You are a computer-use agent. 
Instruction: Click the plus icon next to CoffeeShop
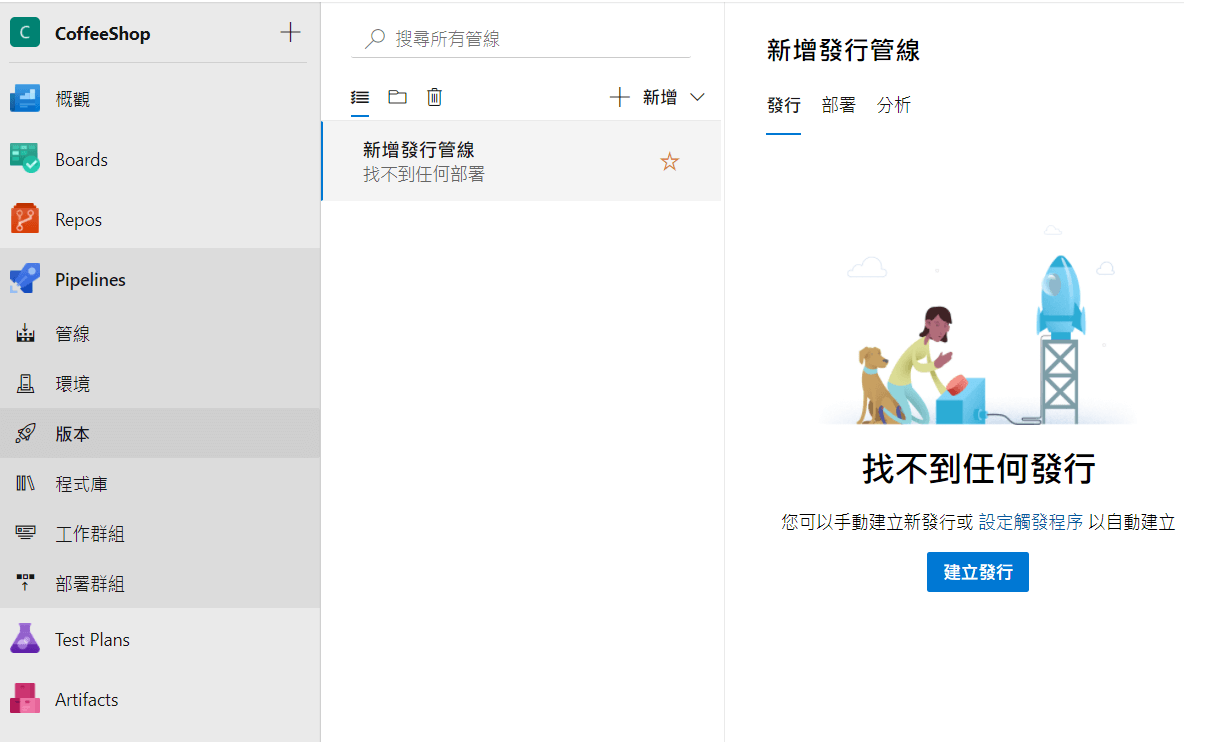pyautogui.click(x=290, y=33)
